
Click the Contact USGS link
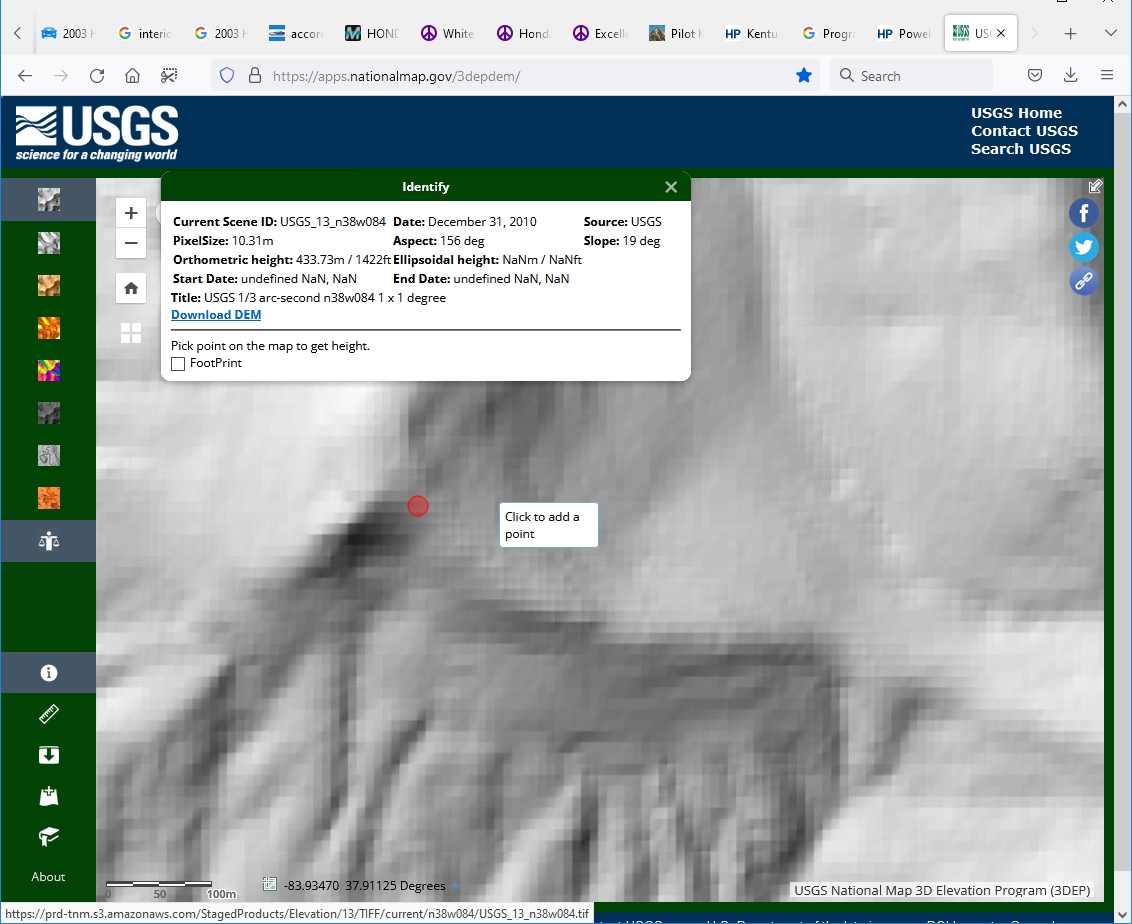click(1024, 131)
